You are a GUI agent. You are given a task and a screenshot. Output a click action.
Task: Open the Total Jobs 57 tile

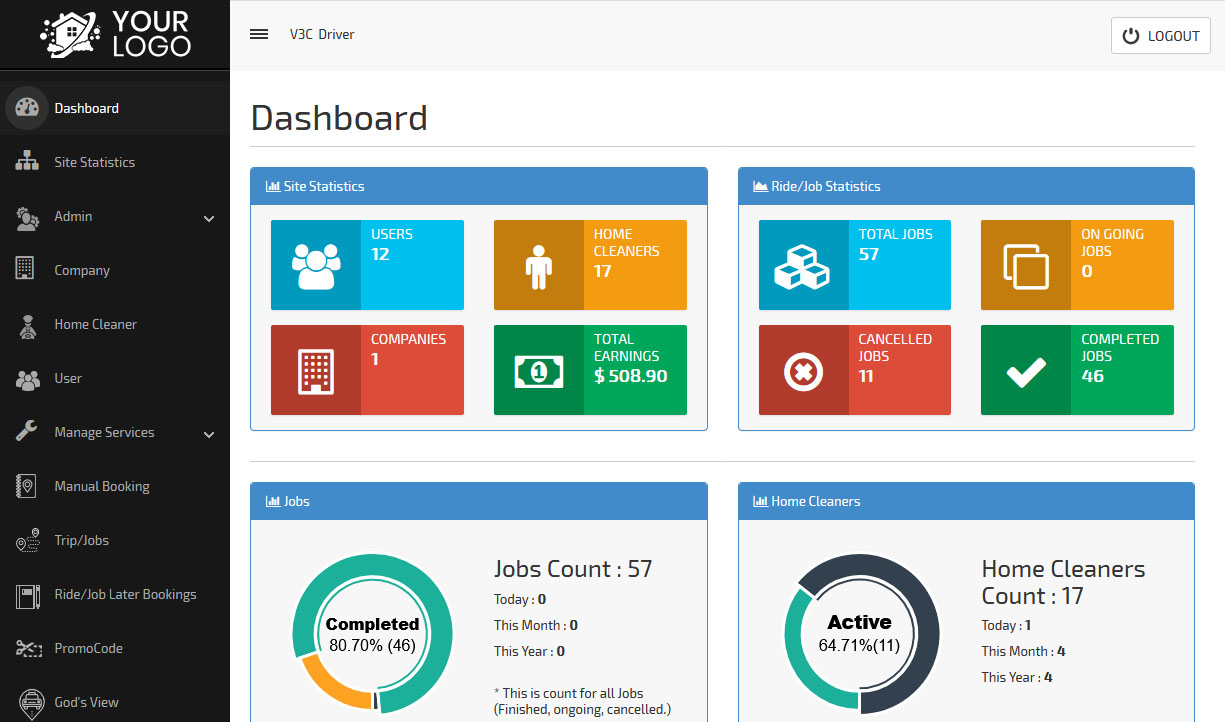(x=855, y=265)
